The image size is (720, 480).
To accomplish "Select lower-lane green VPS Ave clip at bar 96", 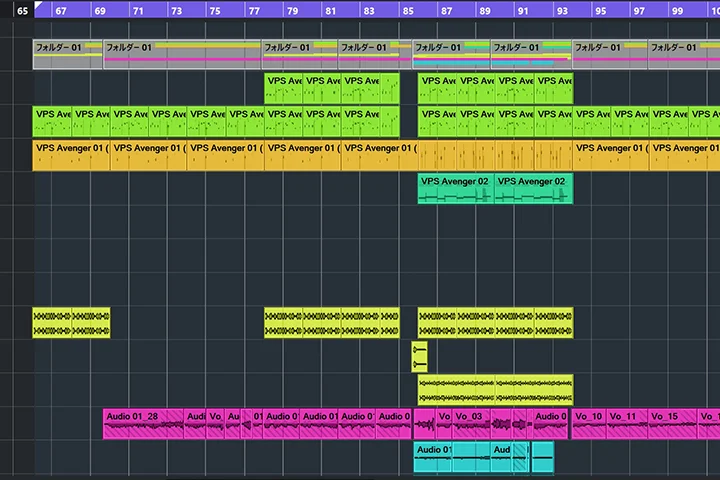I will [630, 122].
